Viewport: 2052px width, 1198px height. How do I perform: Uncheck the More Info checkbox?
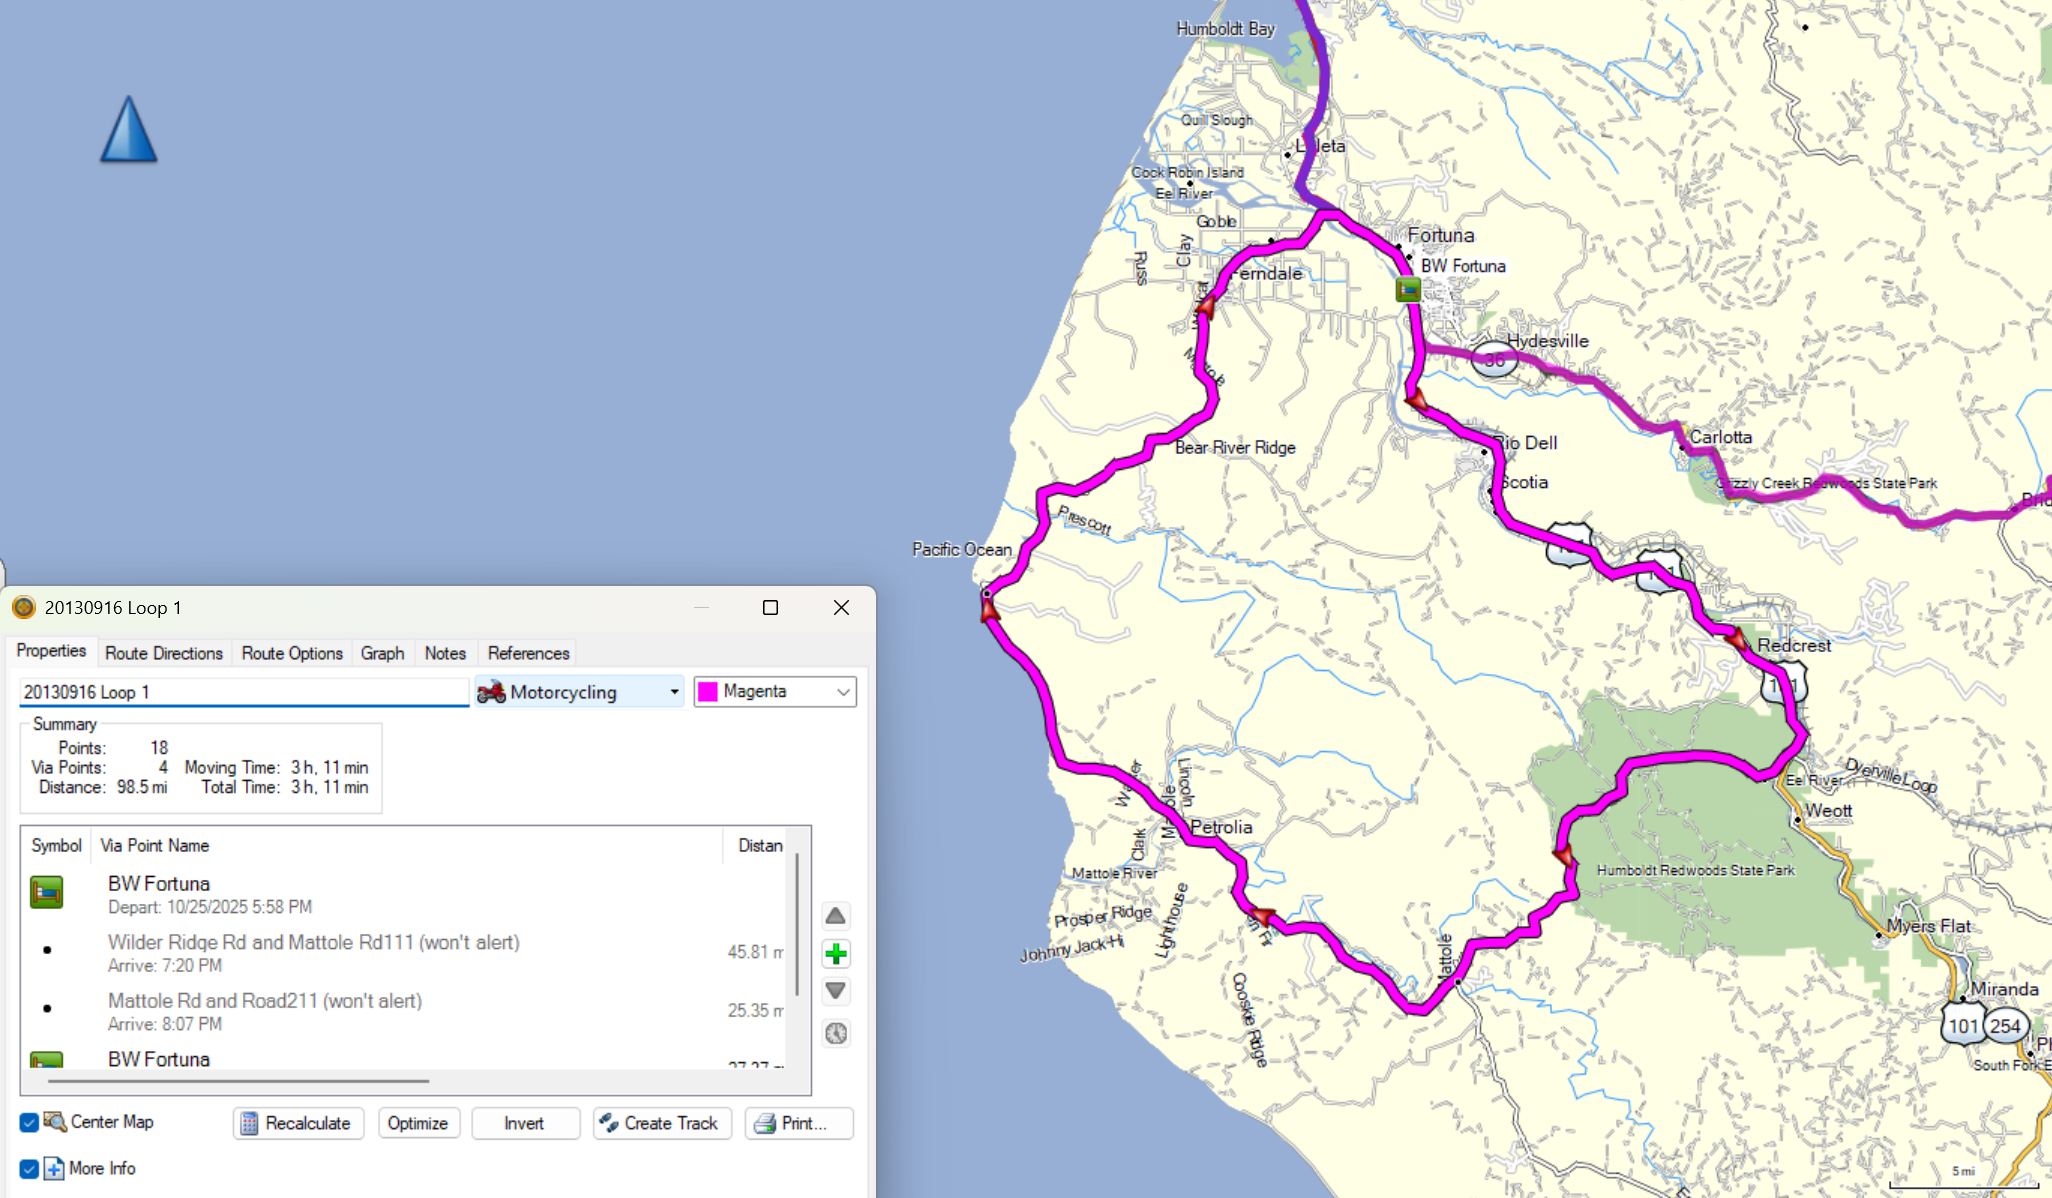coord(29,1168)
